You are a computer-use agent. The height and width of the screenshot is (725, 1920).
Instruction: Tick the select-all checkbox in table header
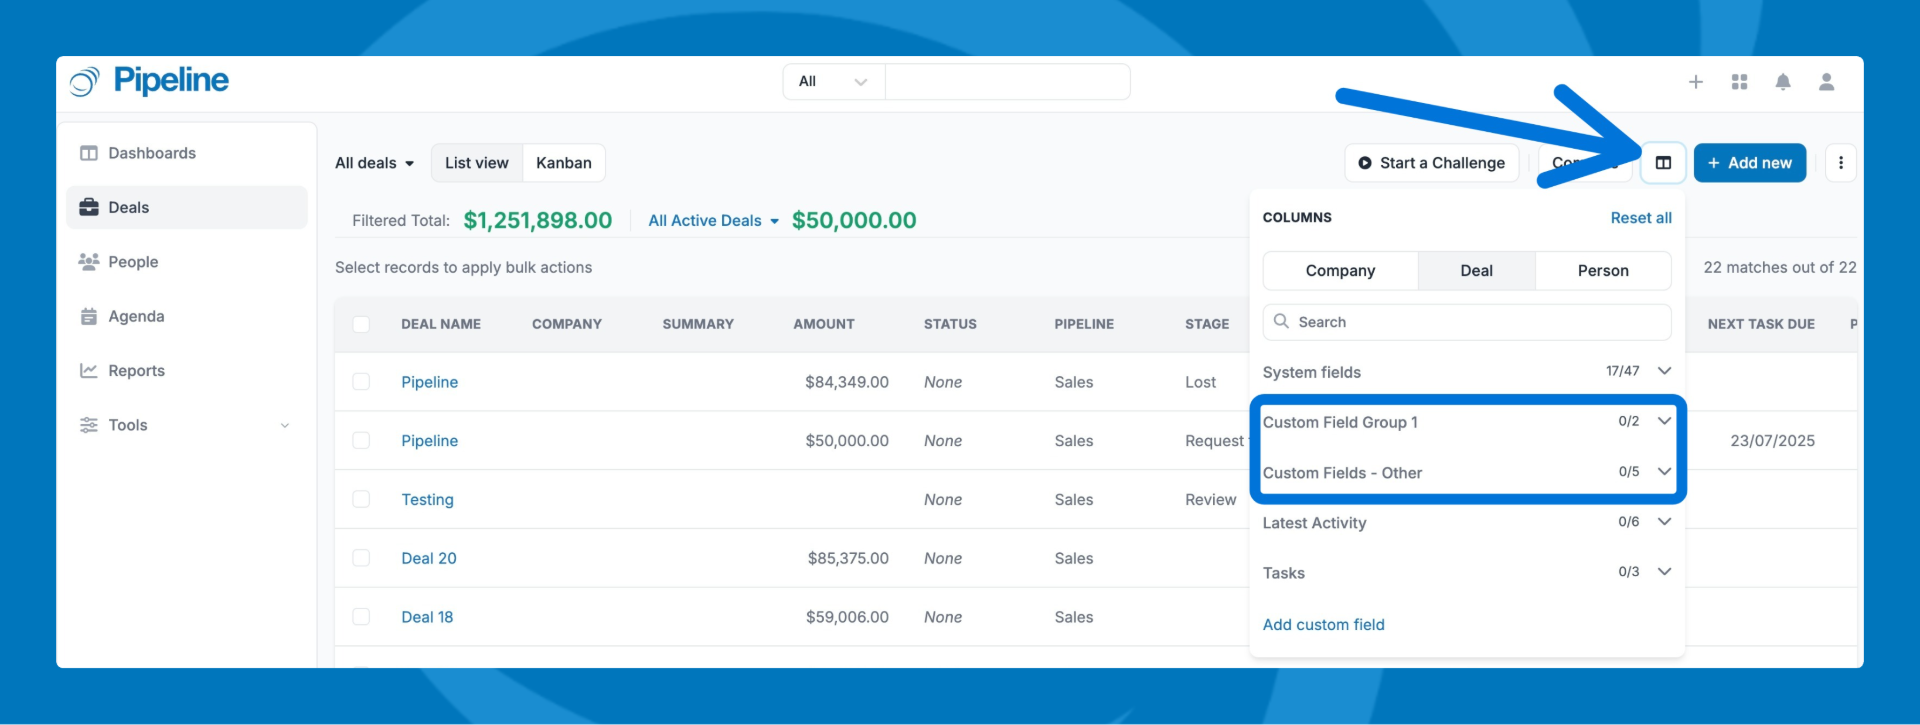click(361, 324)
